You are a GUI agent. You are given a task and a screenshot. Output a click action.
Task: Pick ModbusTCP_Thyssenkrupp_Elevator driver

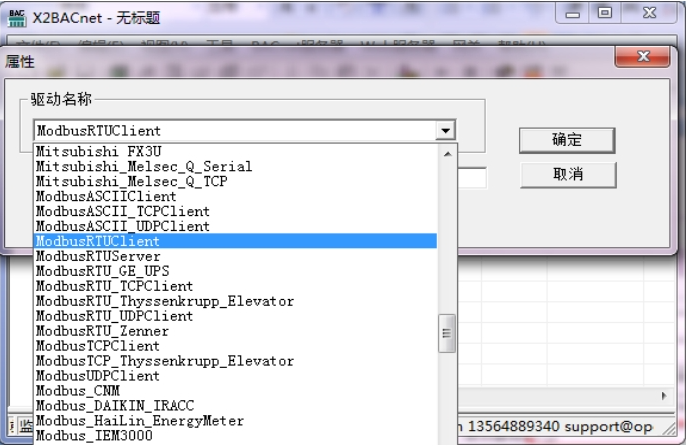pyautogui.click(x=236, y=360)
